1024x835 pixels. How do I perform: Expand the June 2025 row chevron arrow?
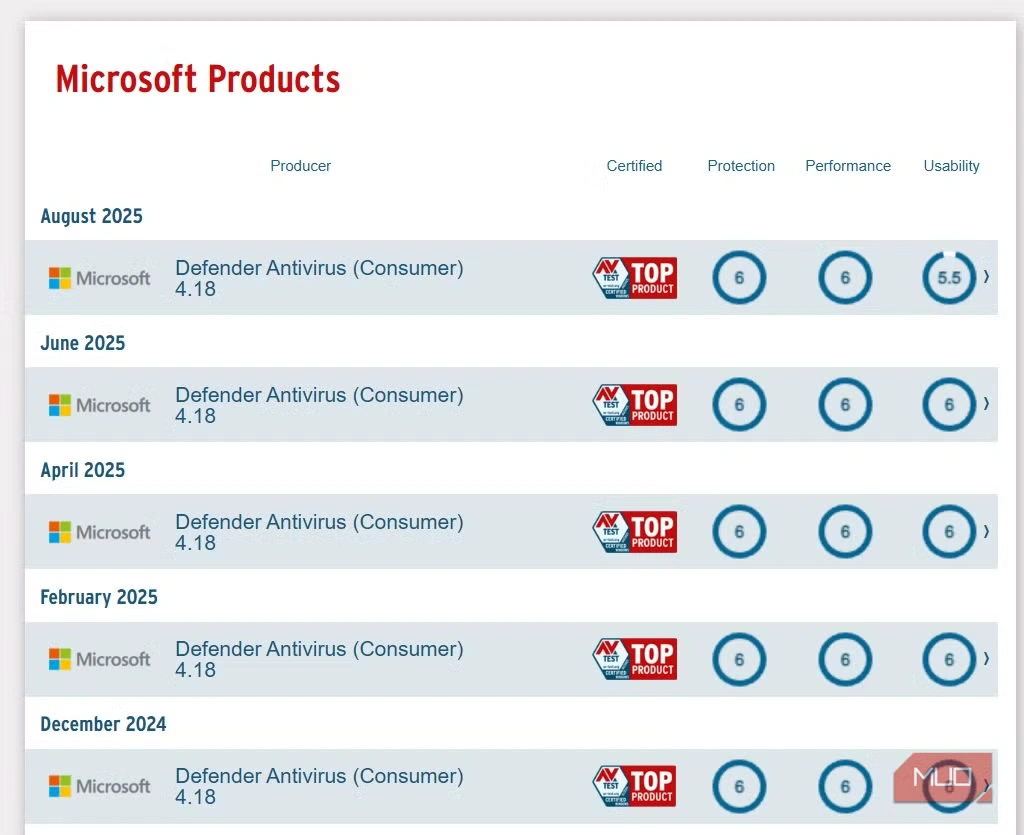[986, 404]
